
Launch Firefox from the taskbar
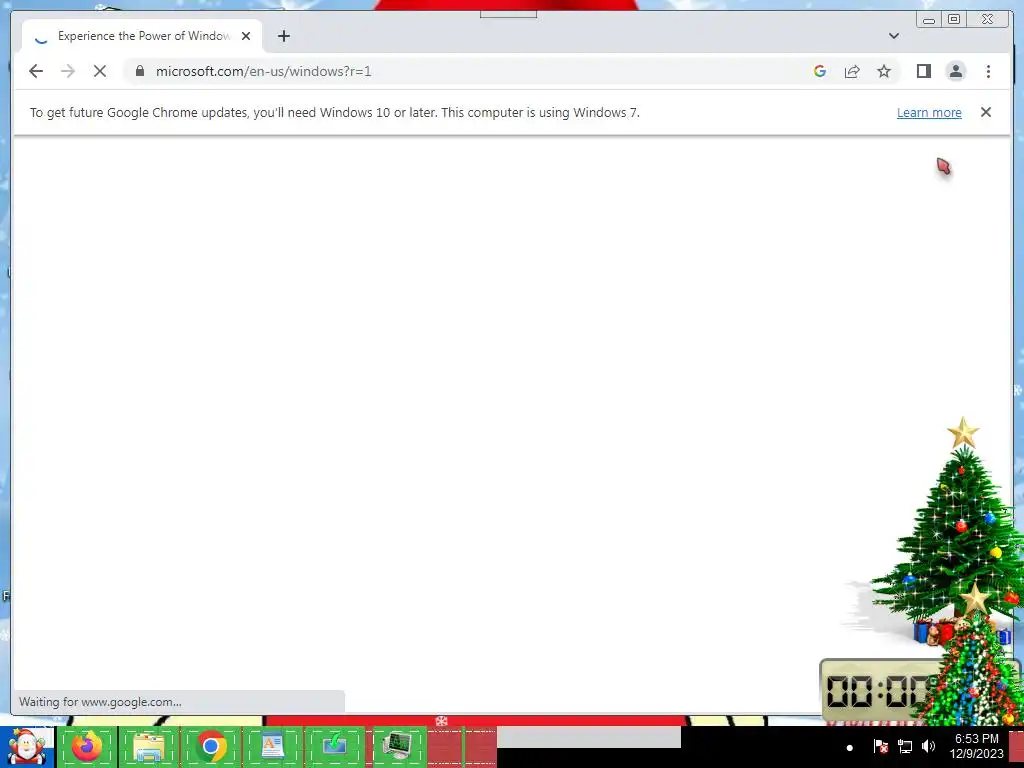87,746
